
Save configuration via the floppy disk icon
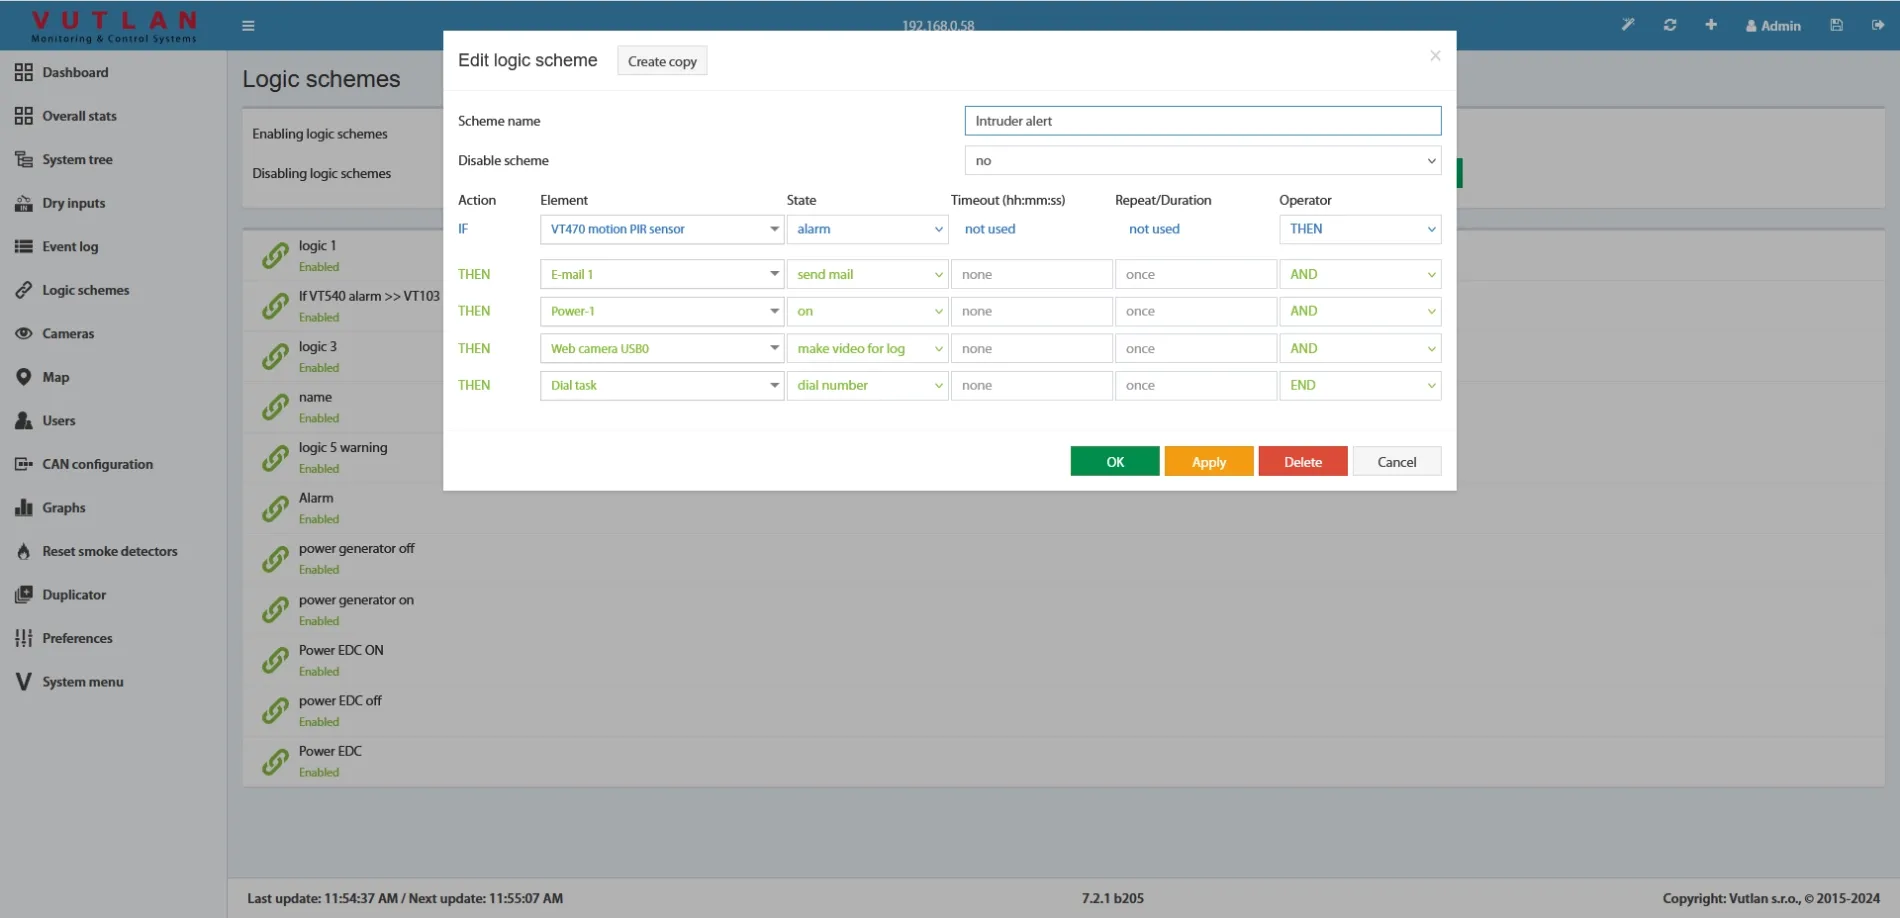click(x=1836, y=25)
